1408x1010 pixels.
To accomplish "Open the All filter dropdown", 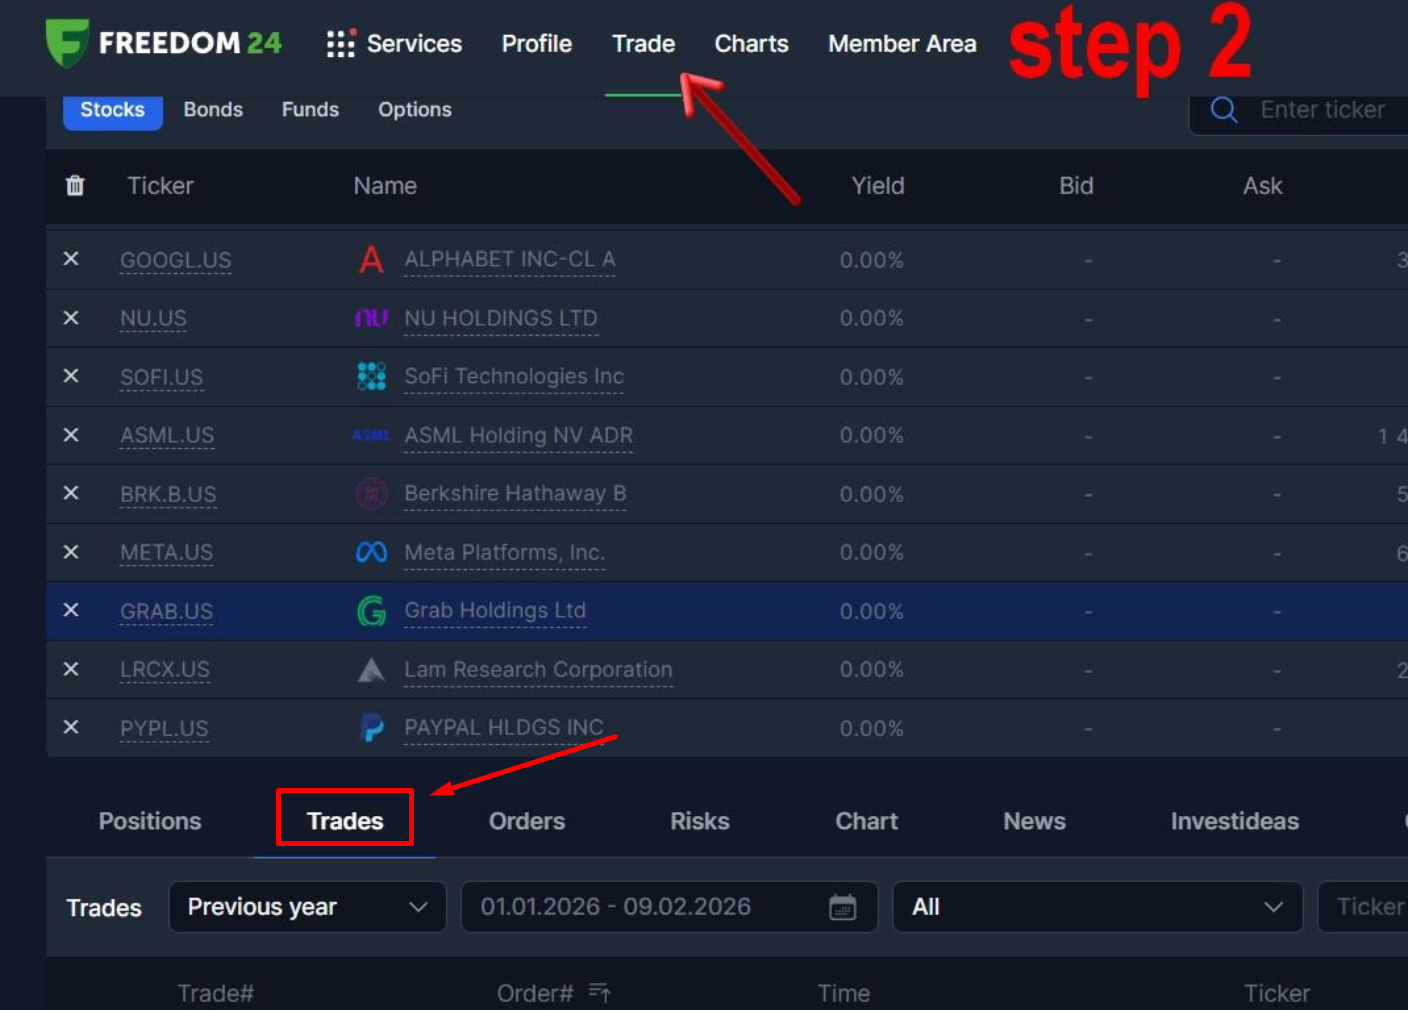I will (x=1096, y=907).
